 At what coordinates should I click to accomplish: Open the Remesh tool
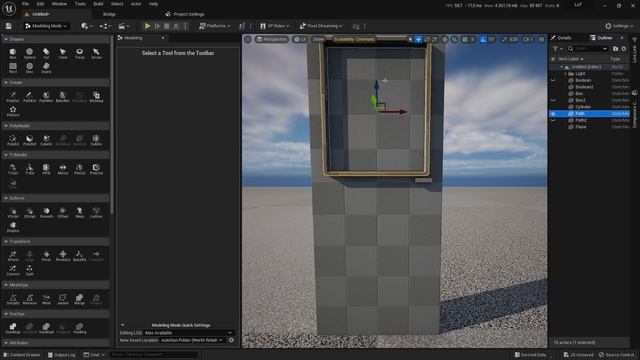tap(29, 299)
